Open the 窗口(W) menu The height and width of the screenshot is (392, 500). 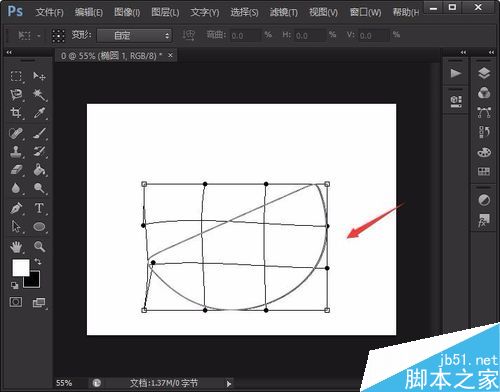pos(365,13)
